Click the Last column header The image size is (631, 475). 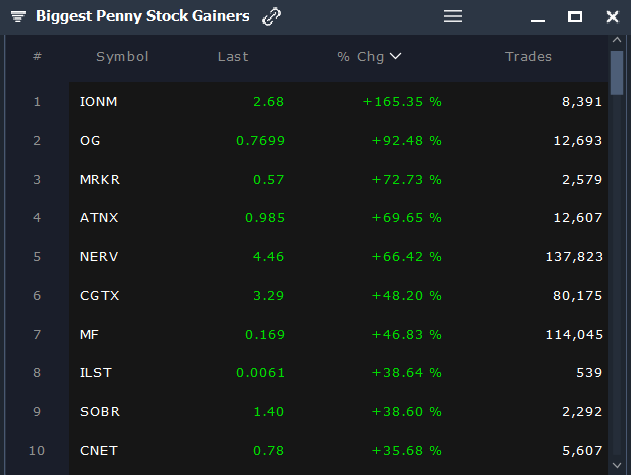pos(233,57)
